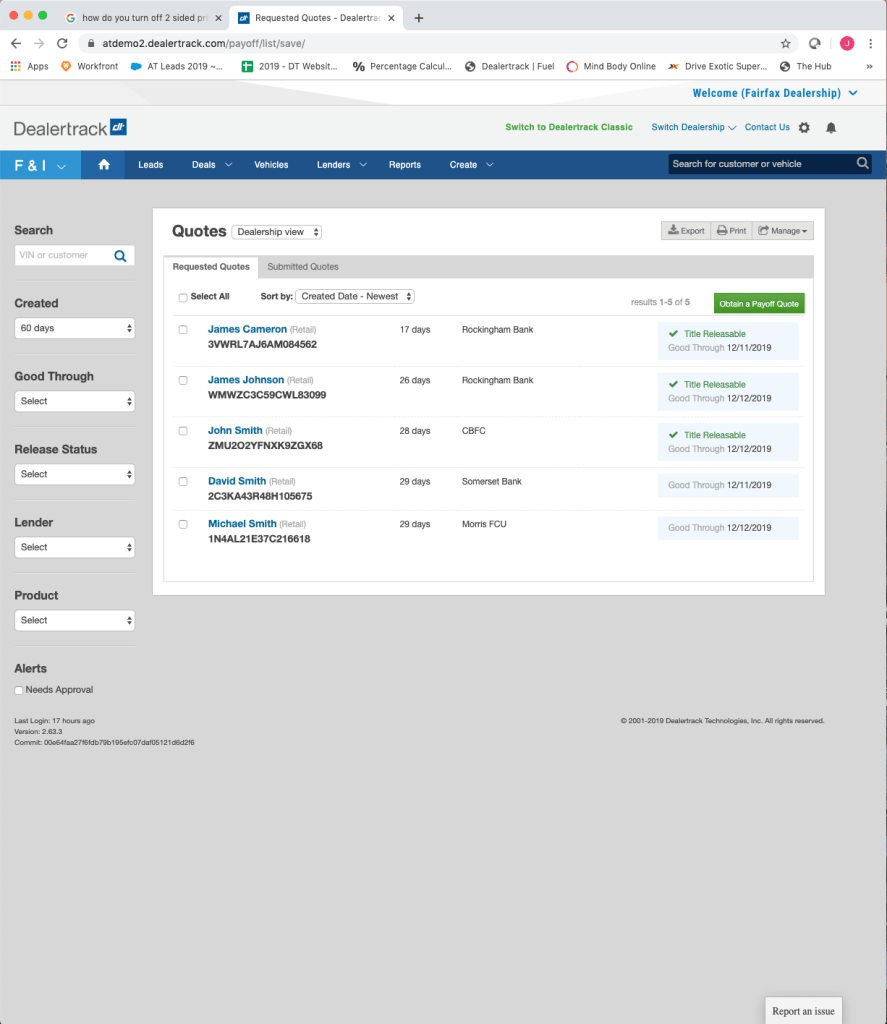
Task: Open Workfront bookmark
Action: pyautogui.click(x=89, y=67)
